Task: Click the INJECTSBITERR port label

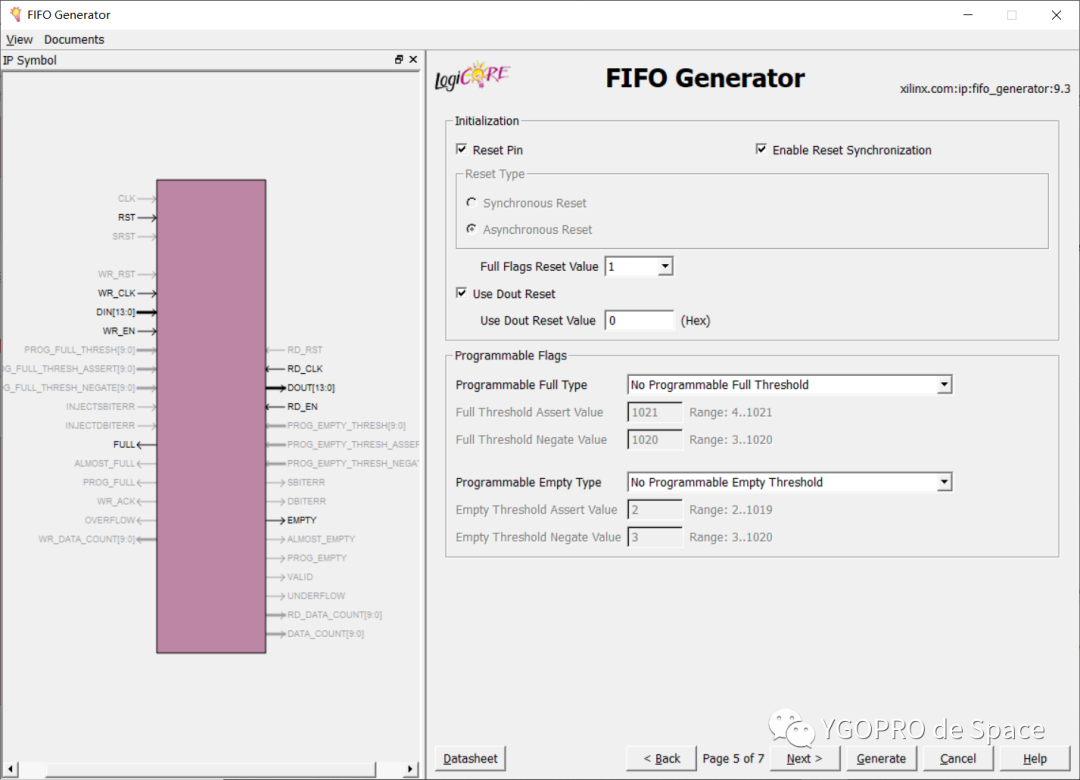Action: click(101, 407)
